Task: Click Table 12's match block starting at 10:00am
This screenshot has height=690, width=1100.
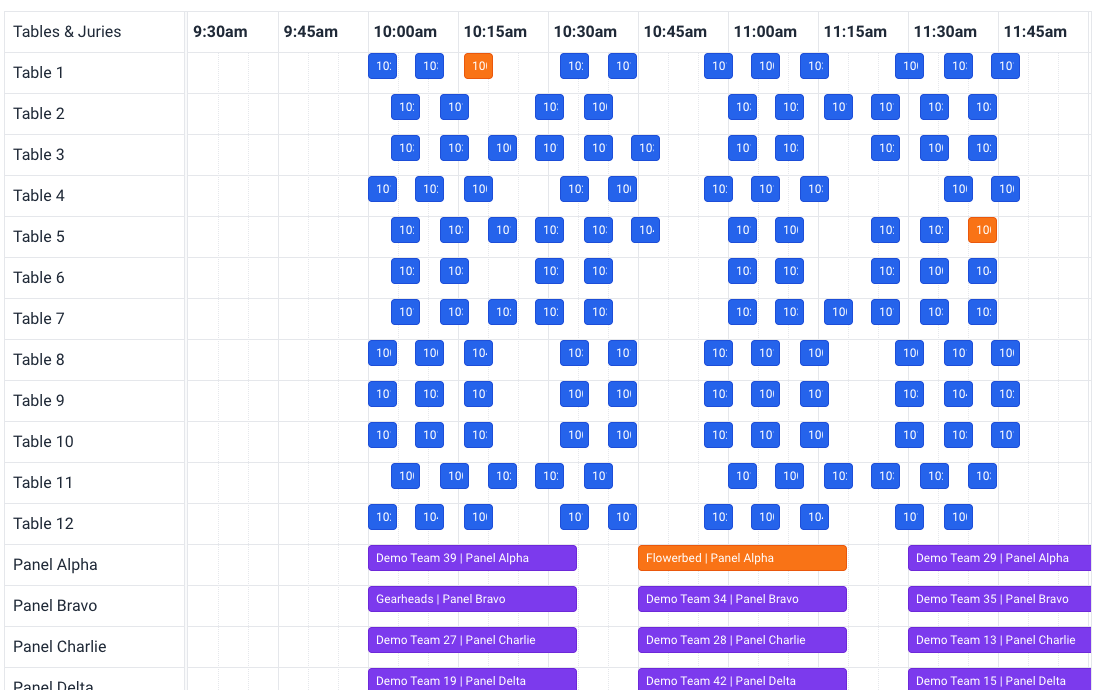Action: pyautogui.click(x=382, y=518)
